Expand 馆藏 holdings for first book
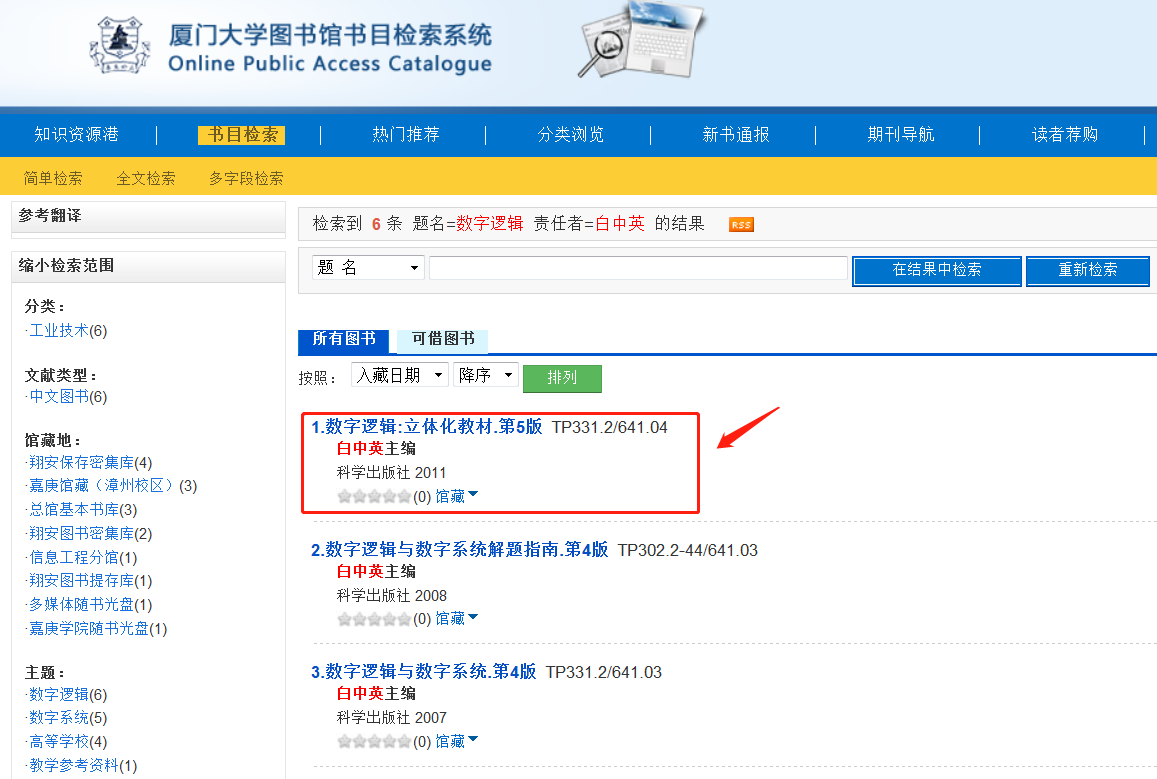The width and height of the screenshot is (1157, 779). coord(456,496)
